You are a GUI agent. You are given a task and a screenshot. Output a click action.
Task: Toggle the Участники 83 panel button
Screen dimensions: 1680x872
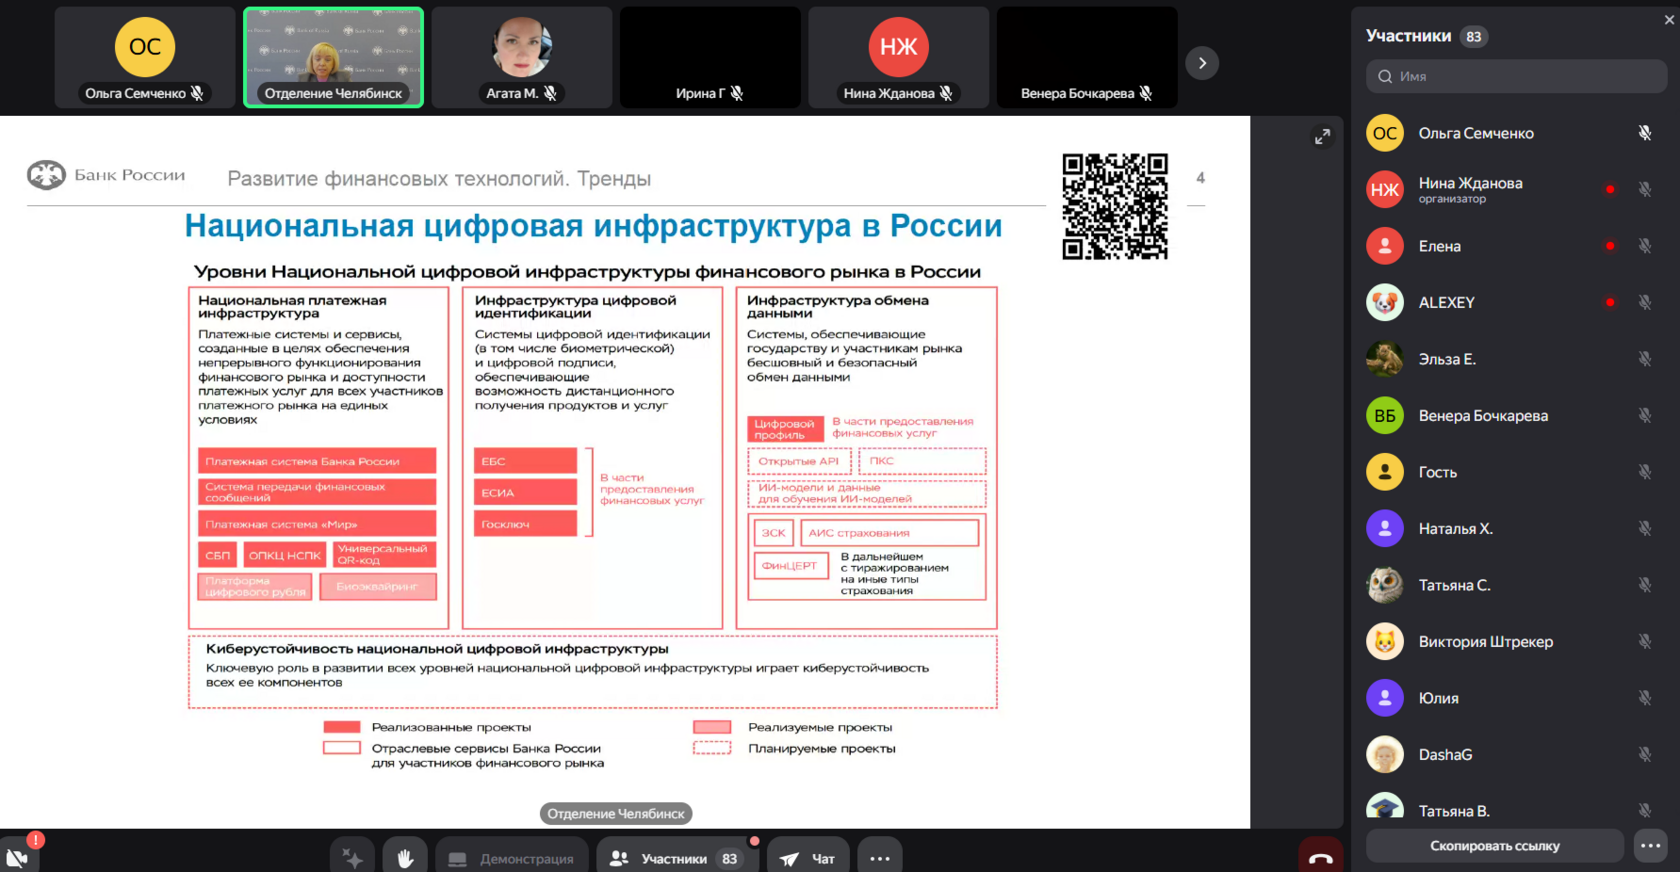(x=676, y=858)
